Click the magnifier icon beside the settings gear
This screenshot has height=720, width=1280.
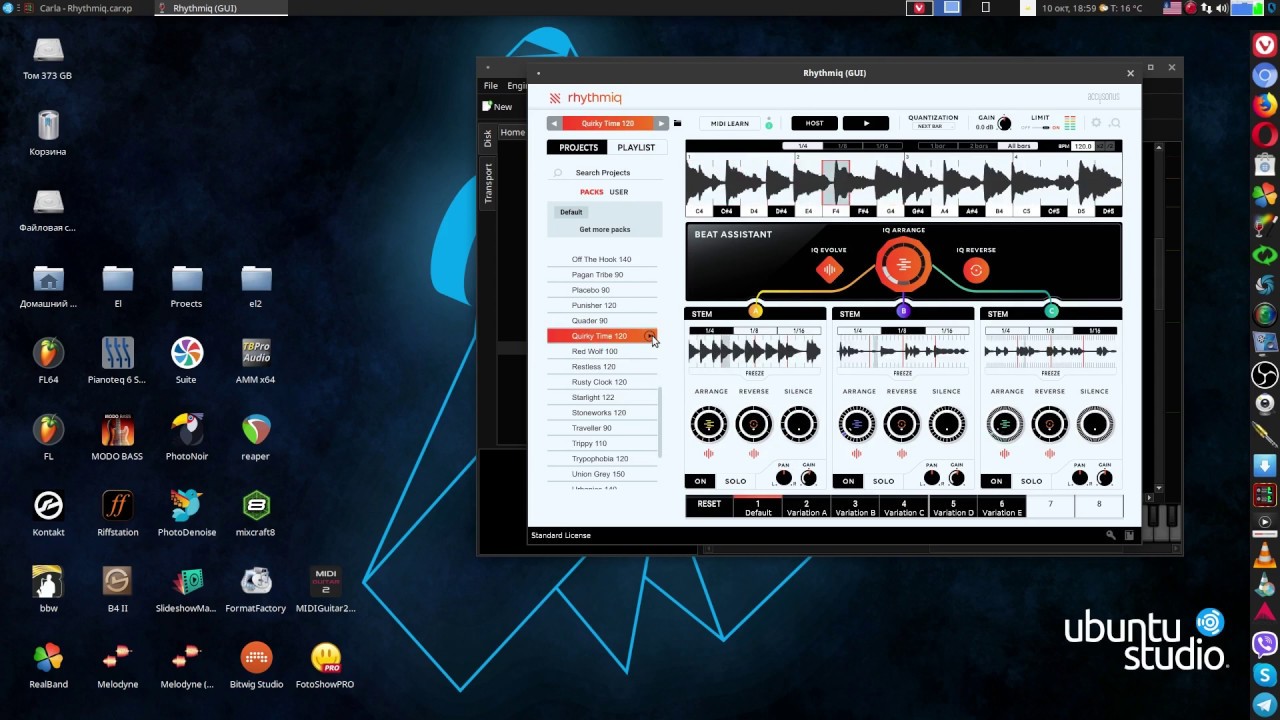coord(1115,123)
